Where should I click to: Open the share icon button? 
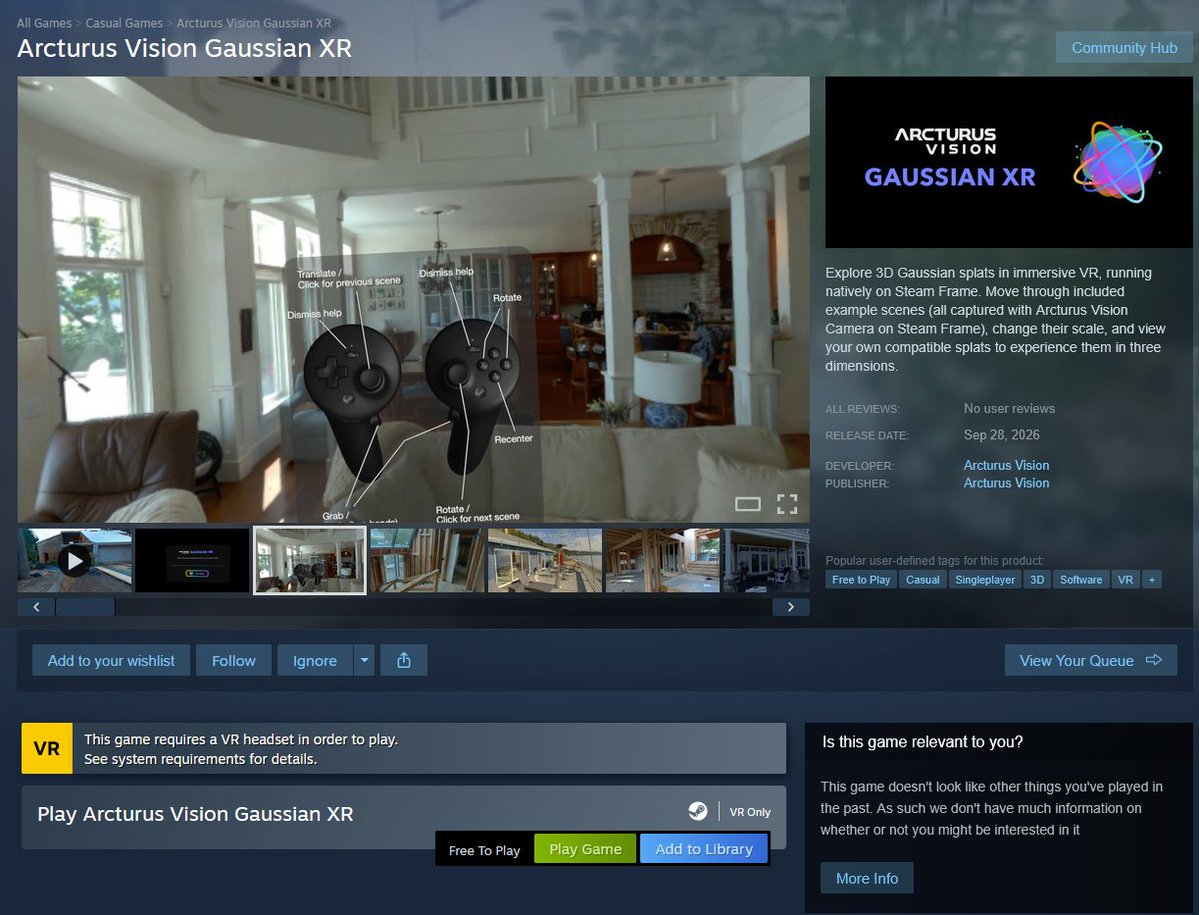pos(404,660)
